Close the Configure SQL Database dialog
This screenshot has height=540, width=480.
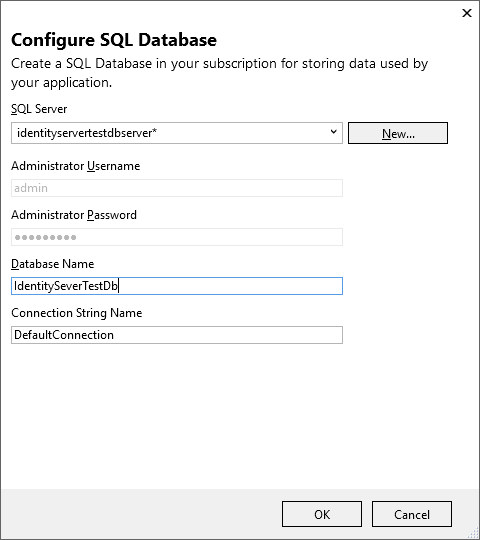tap(467, 13)
